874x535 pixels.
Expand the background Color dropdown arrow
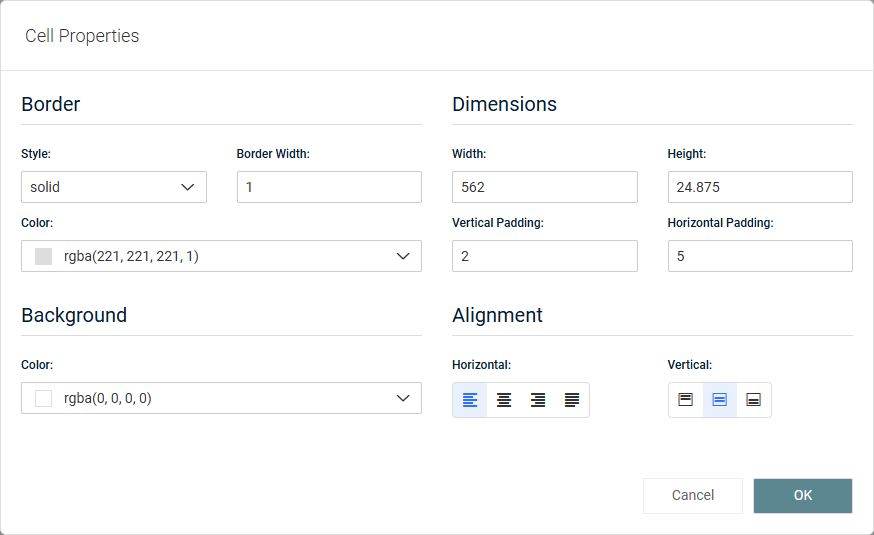(403, 398)
